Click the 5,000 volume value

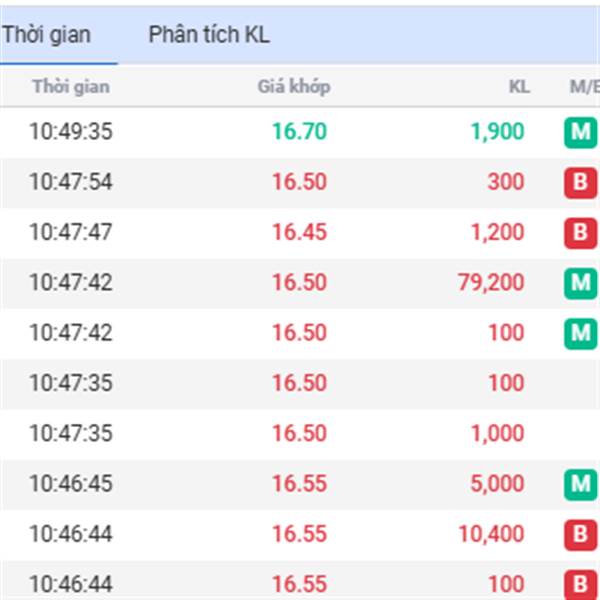(497, 484)
